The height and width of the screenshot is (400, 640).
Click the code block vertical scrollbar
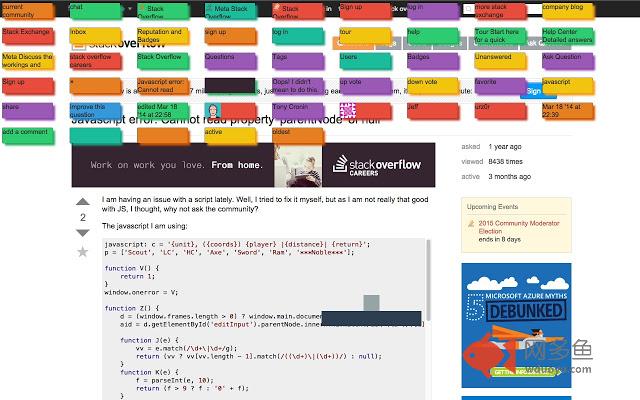click(x=428, y=280)
